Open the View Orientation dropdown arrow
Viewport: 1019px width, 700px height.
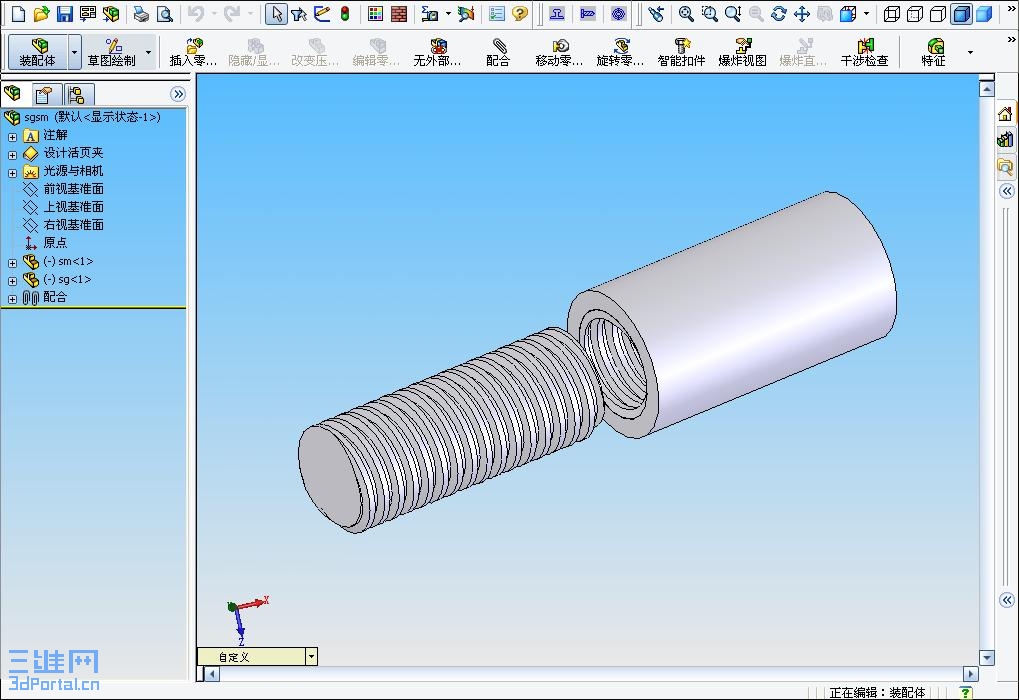(866, 14)
